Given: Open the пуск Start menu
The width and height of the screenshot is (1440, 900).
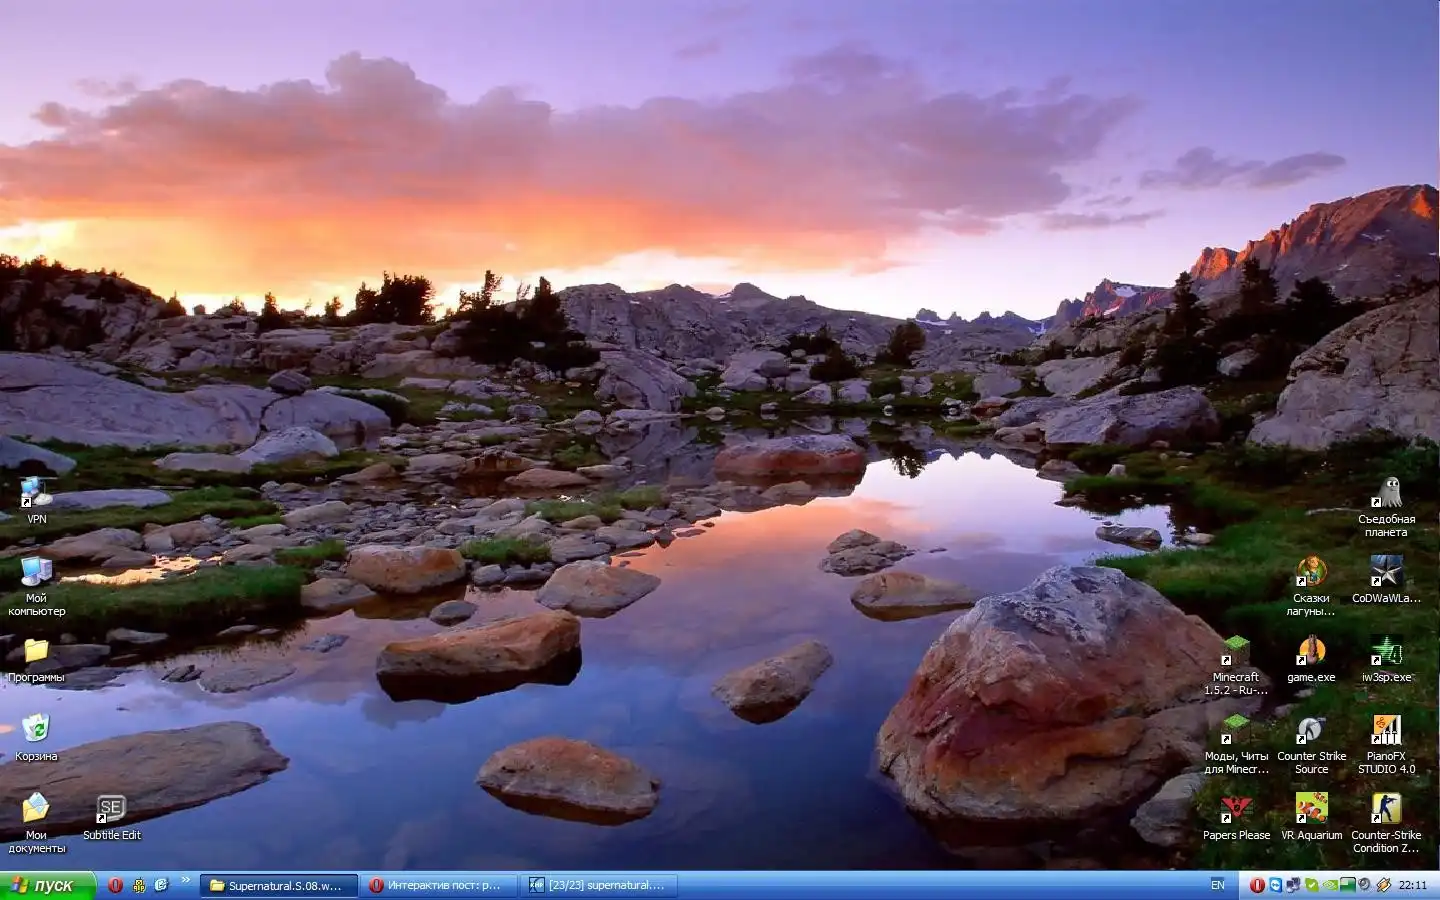Looking at the screenshot, I should point(47,885).
